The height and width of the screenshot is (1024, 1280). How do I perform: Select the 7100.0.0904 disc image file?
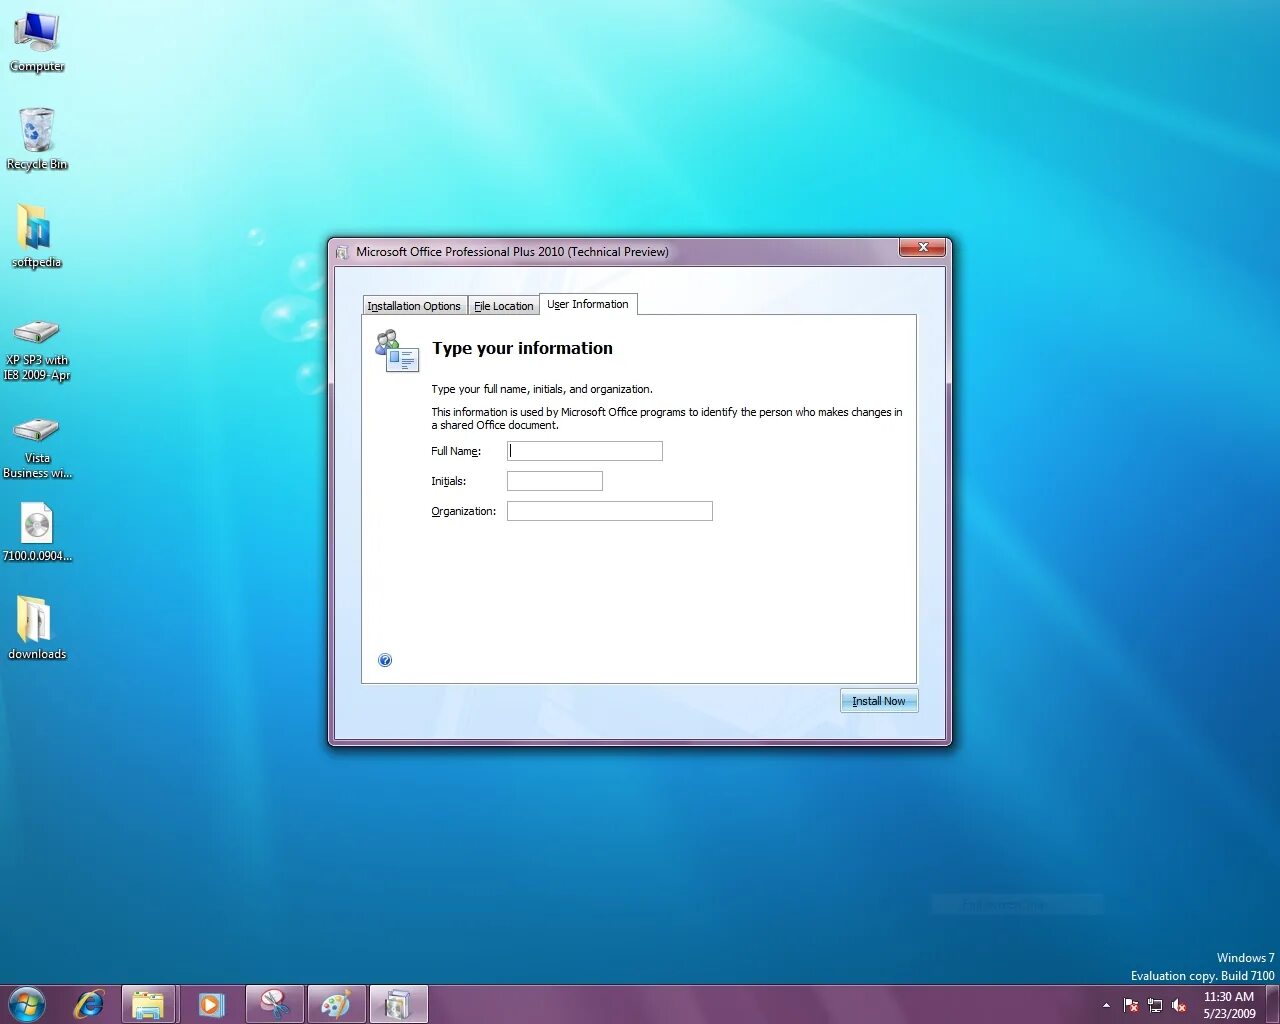(37, 532)
